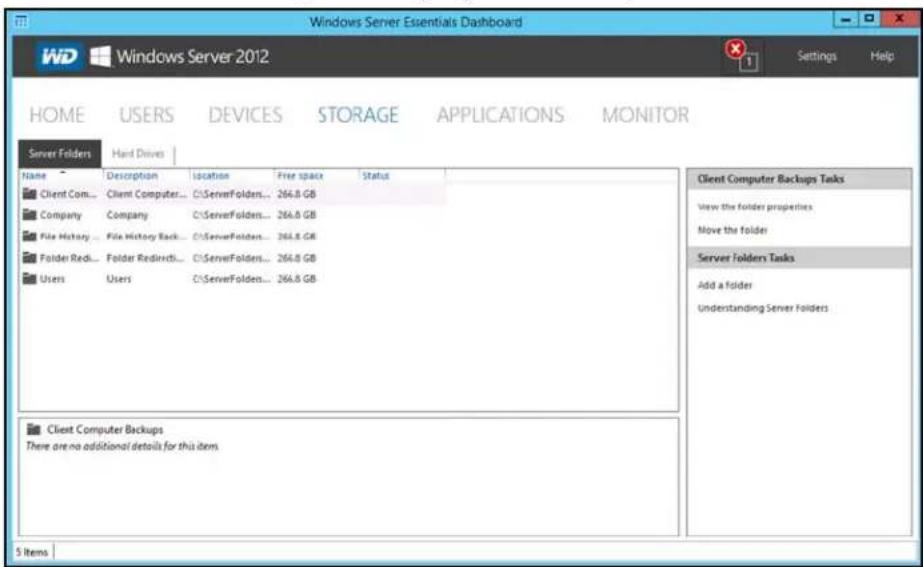The height and width of the screenshot is (567, 923).
Task: Click folder icon in details pane
Action: coord(34,429)
